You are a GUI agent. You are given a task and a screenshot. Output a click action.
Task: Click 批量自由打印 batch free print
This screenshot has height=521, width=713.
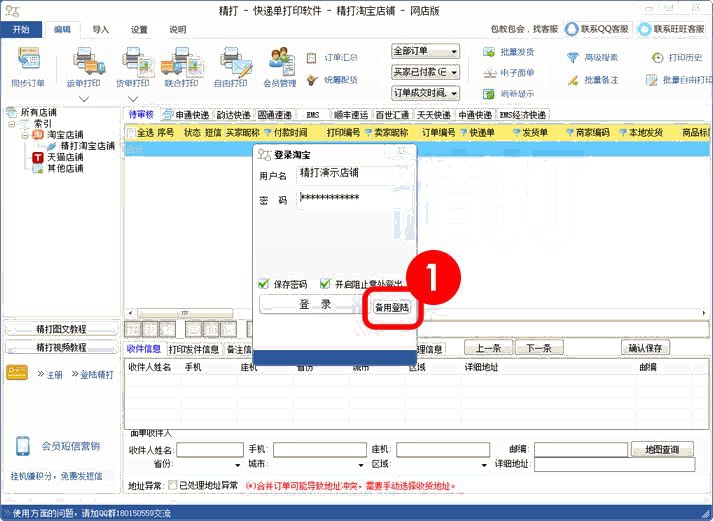tap(679, 80)
